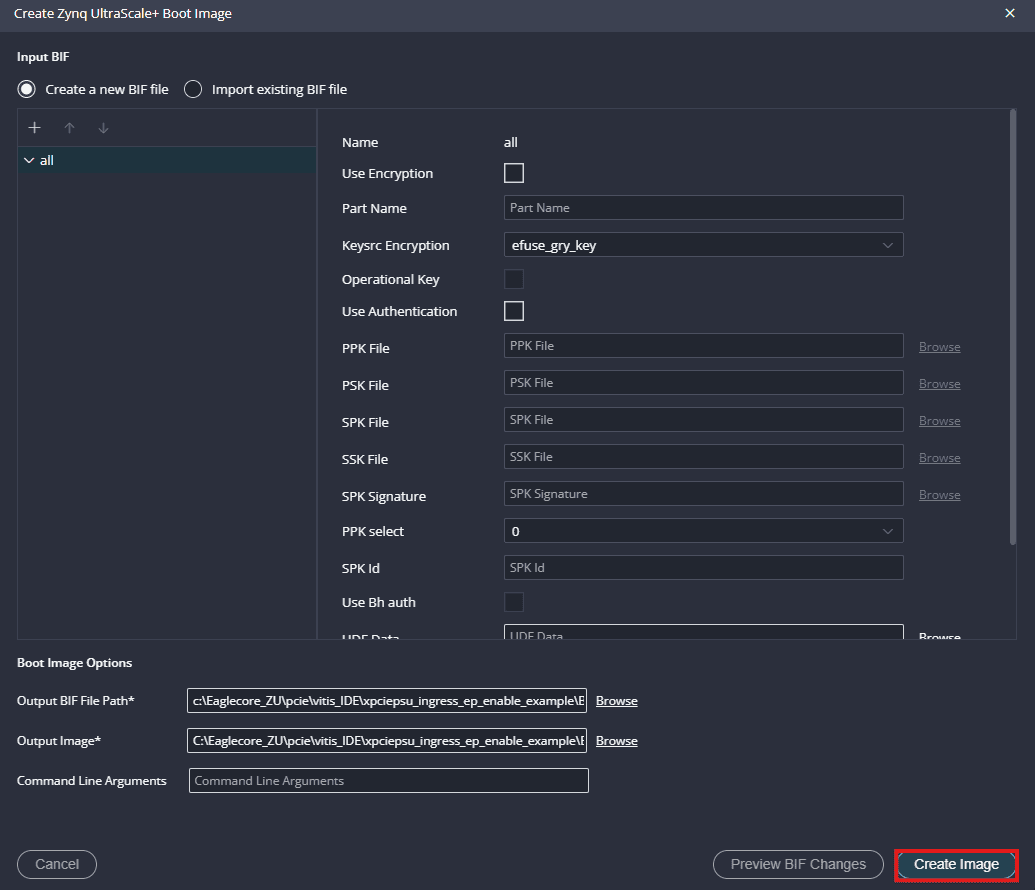Toggle the Use Authentication checkbox
This screenshot has width=1035, height=890.
point(514,311)
